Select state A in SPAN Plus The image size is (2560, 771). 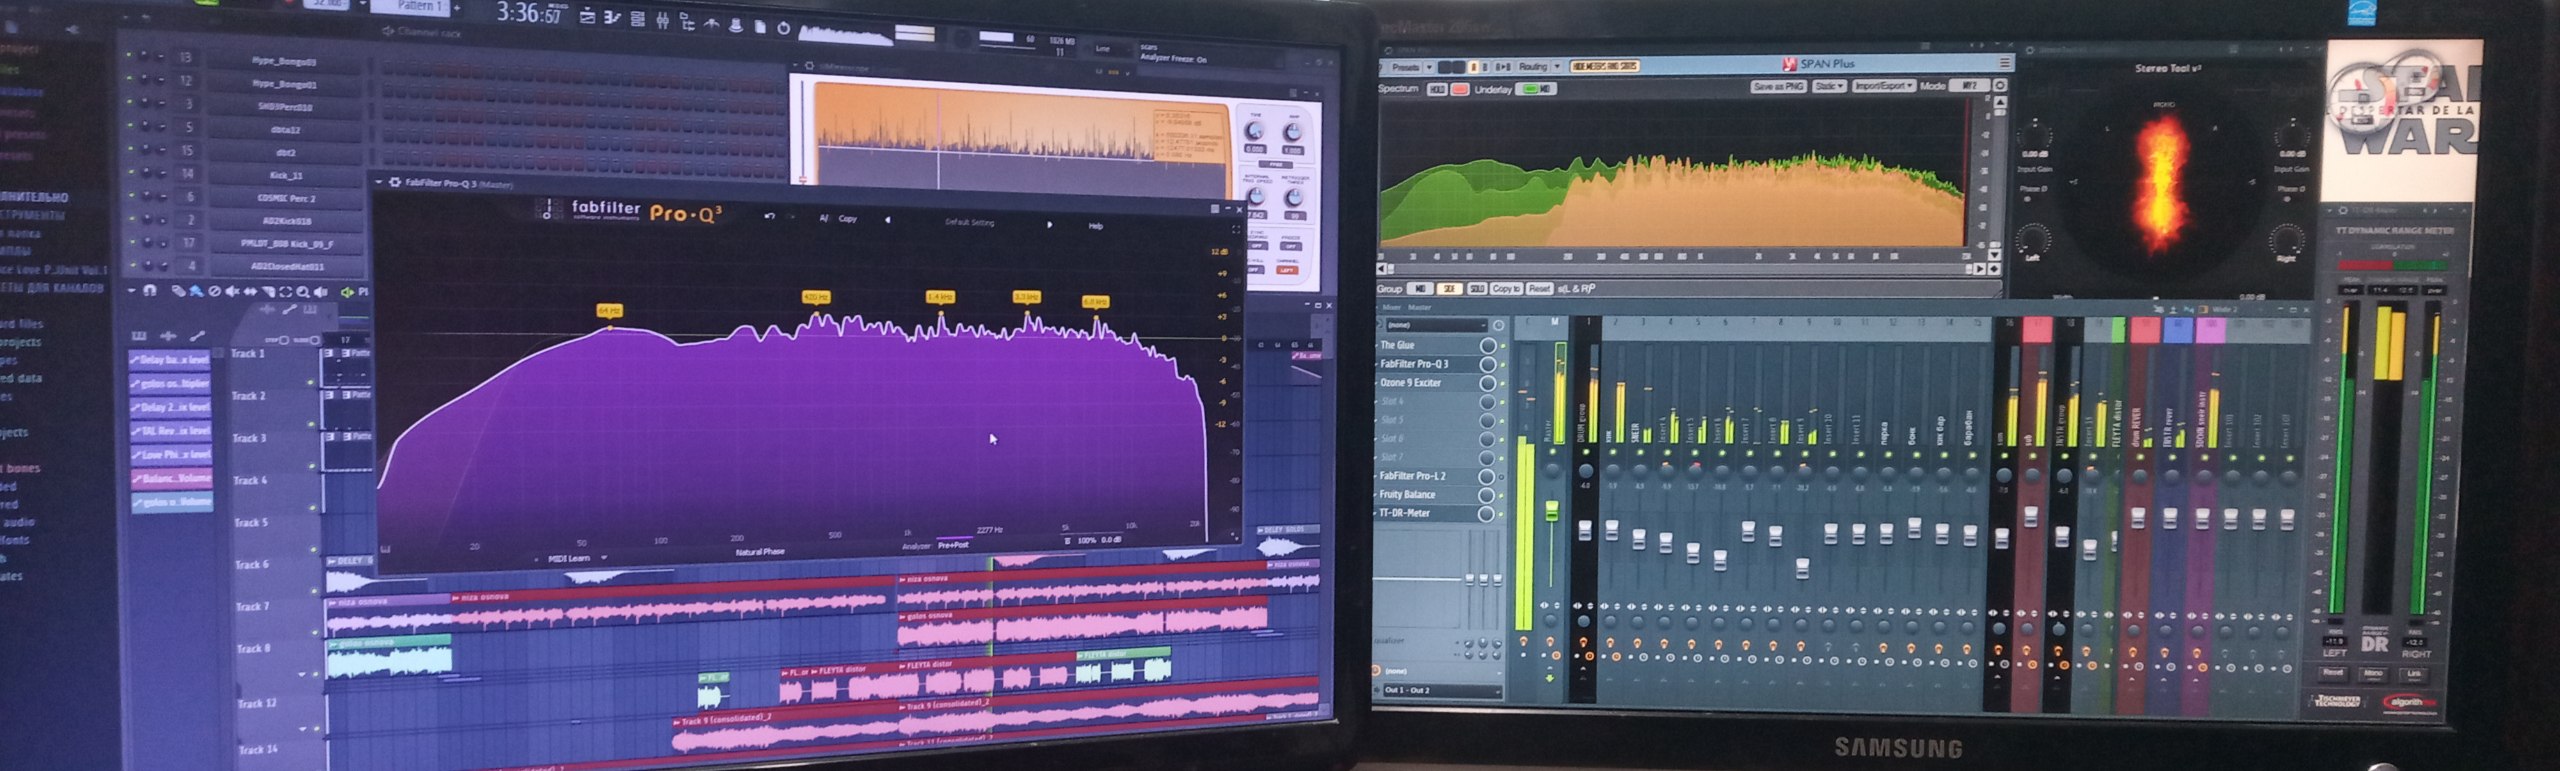(1473, 67)
